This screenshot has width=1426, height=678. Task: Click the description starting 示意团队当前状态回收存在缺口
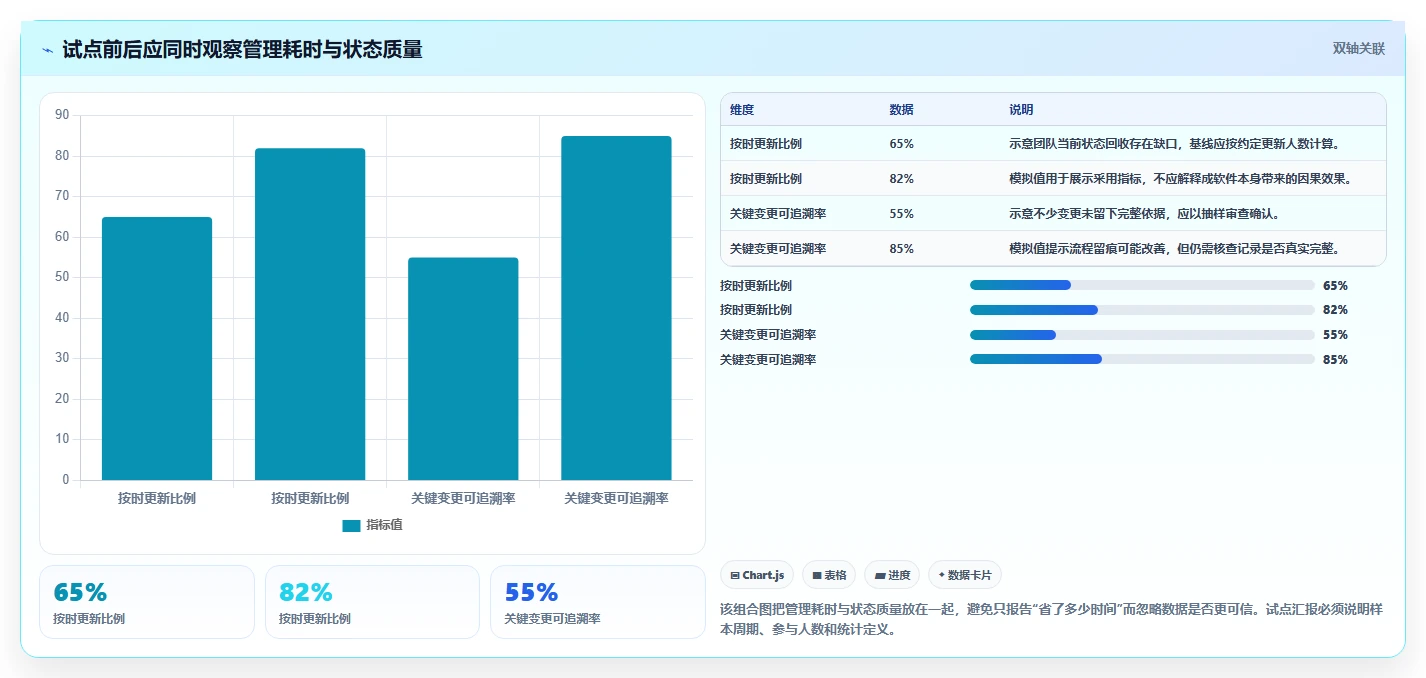tap(1174, 144)
